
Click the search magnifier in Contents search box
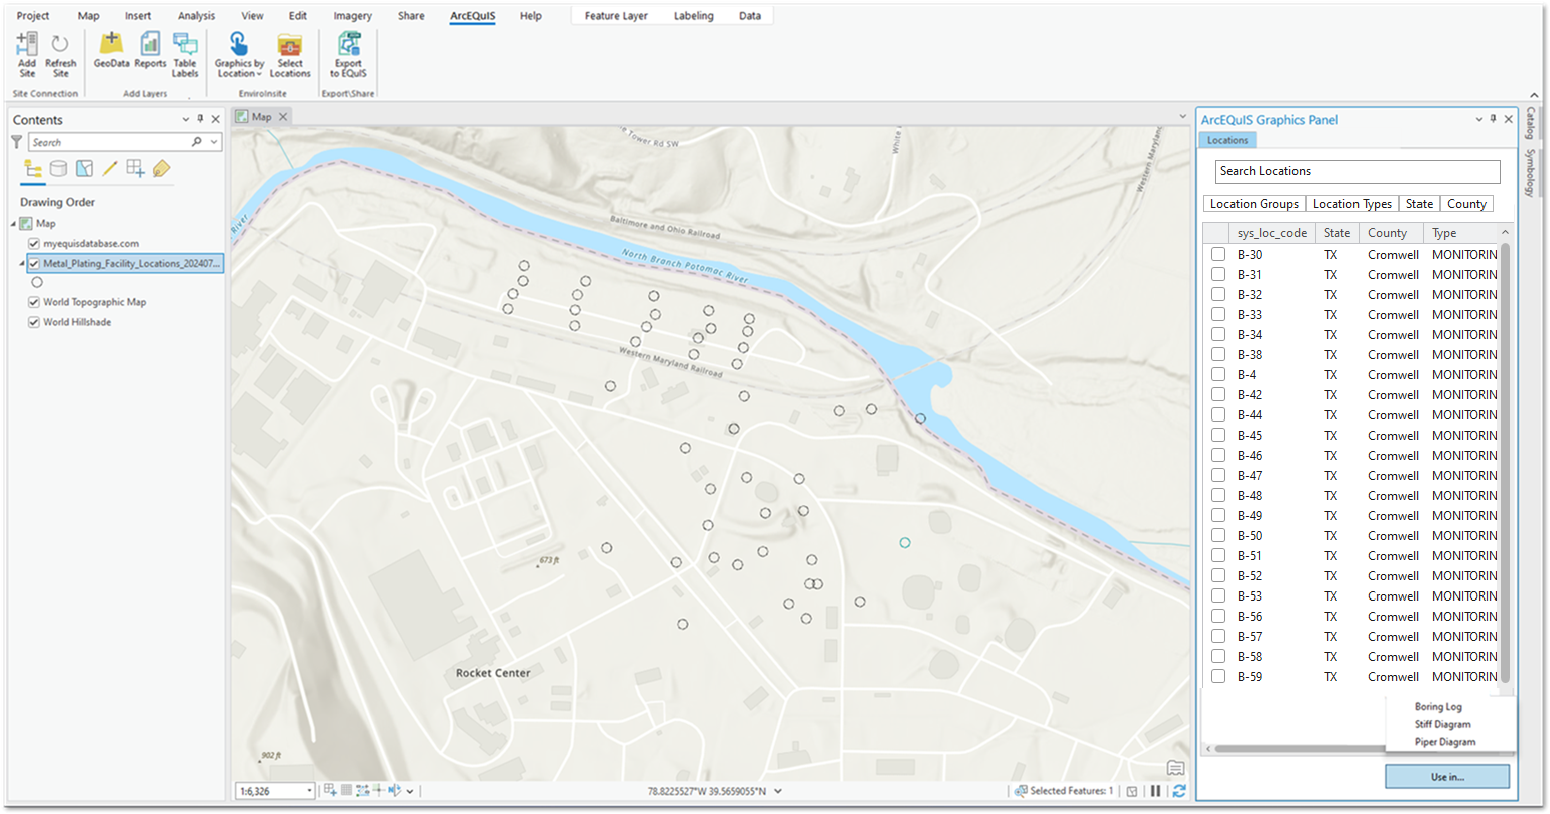[197, 142]
